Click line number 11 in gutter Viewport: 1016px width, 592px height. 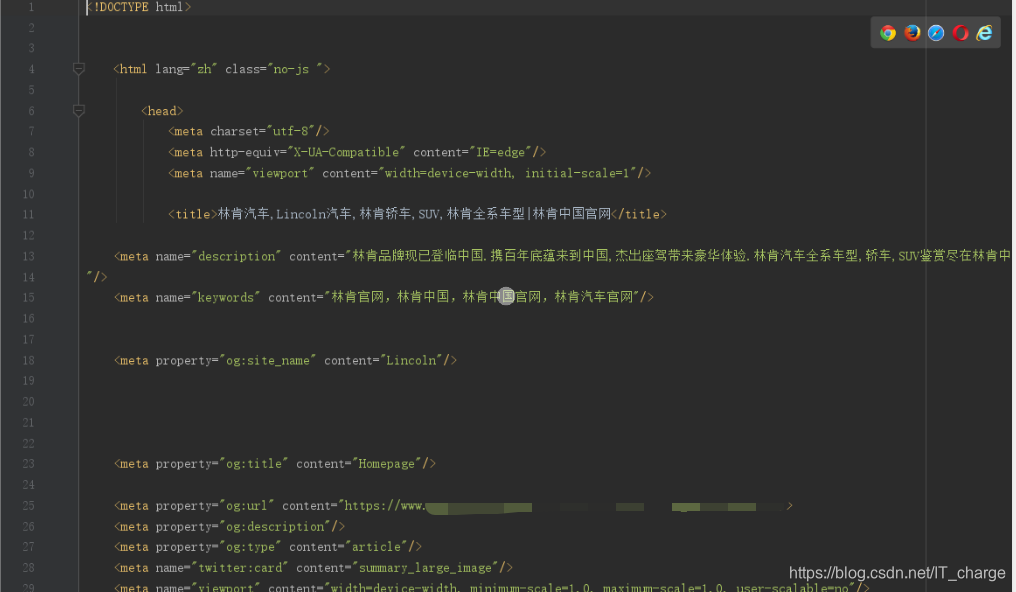pos(28,214)
